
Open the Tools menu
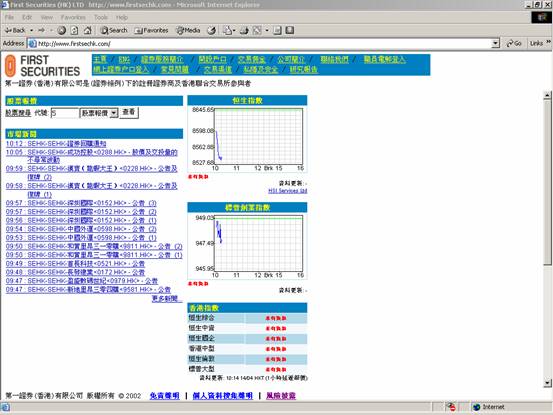pyautogui.click(x=101, y=17)
